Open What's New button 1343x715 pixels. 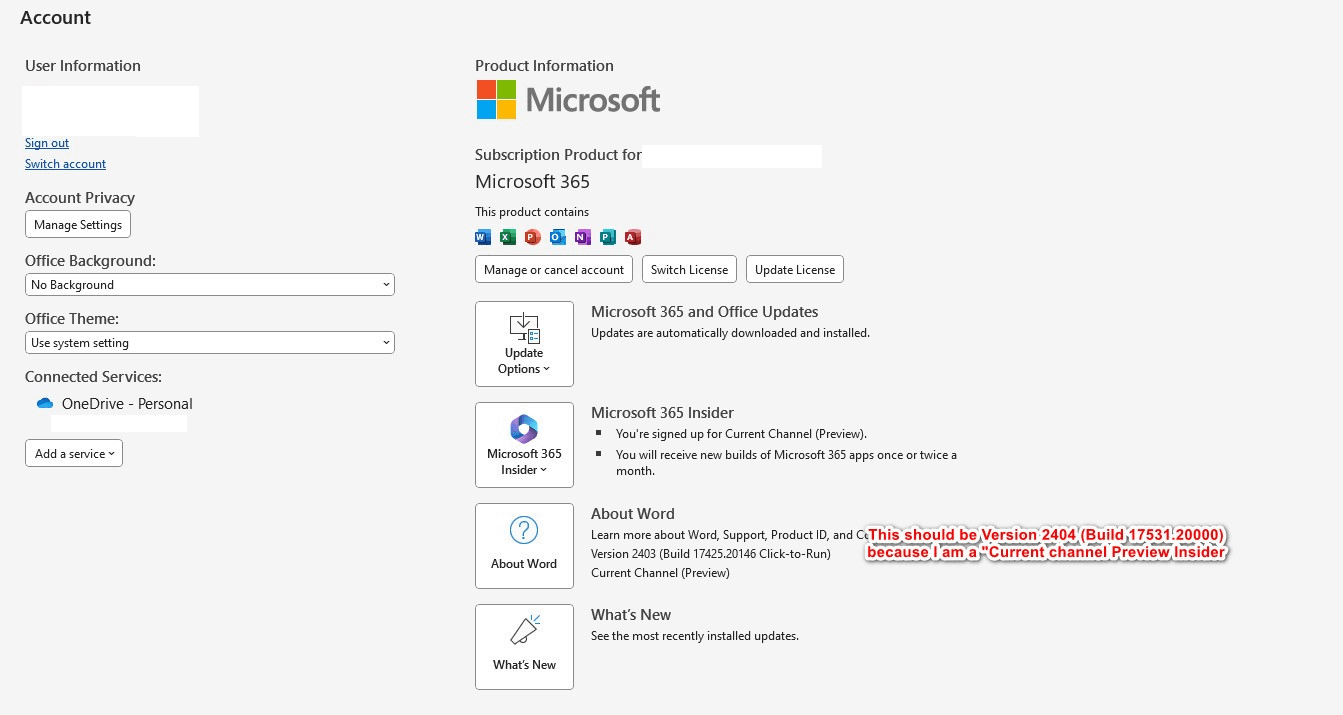[524, 647]
